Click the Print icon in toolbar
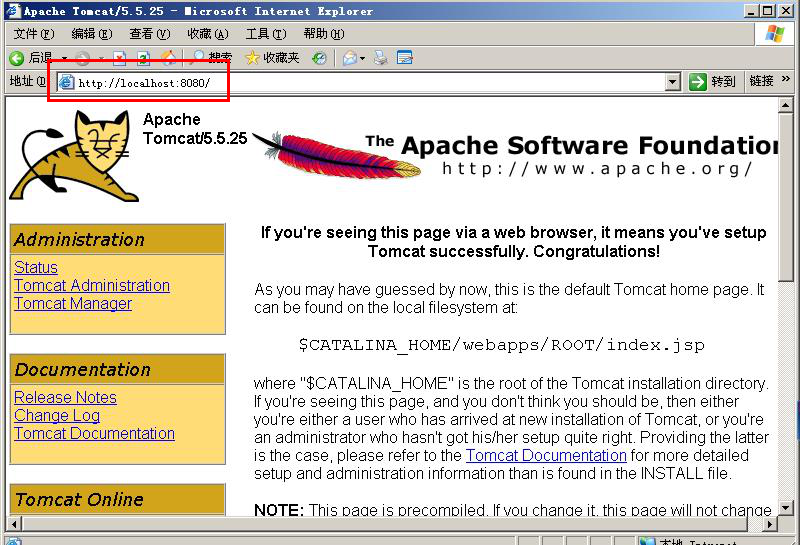 380,58
